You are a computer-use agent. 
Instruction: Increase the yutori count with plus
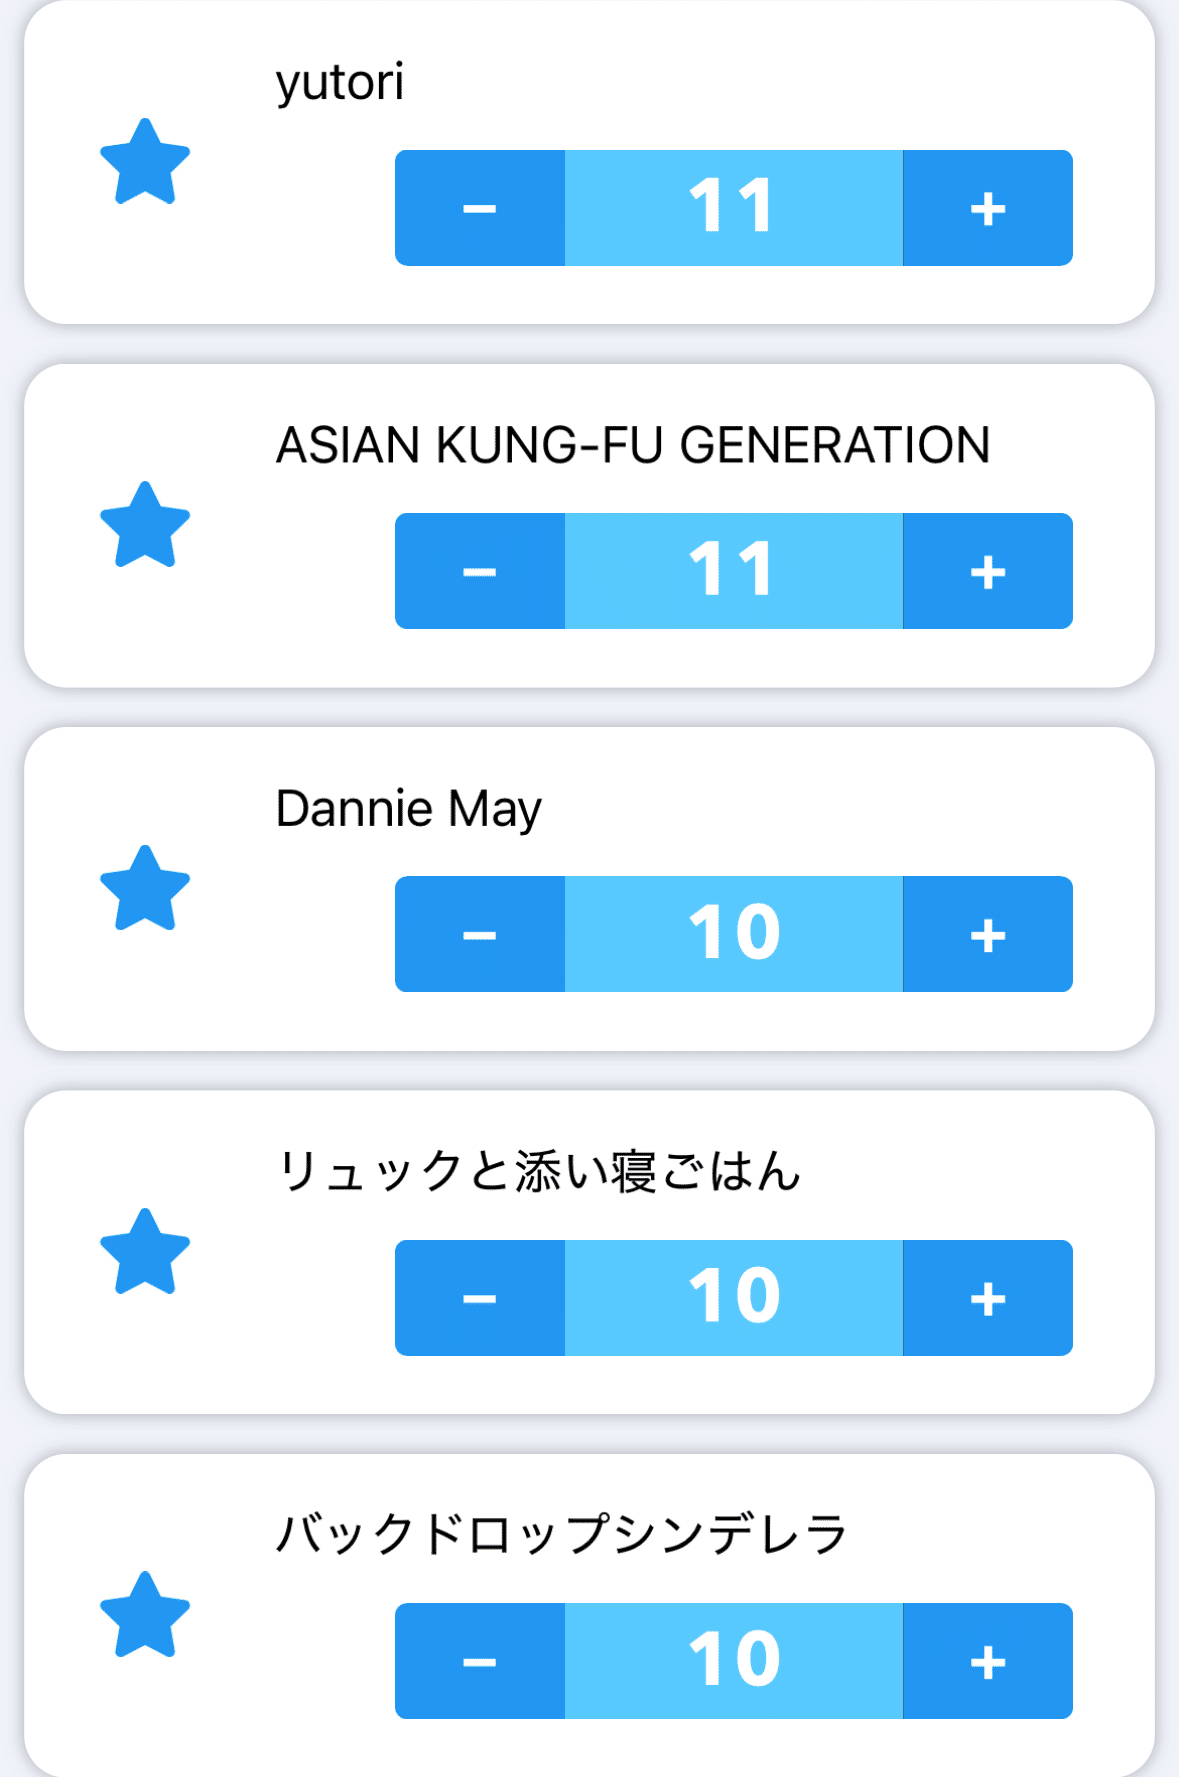tap(987, 208)
